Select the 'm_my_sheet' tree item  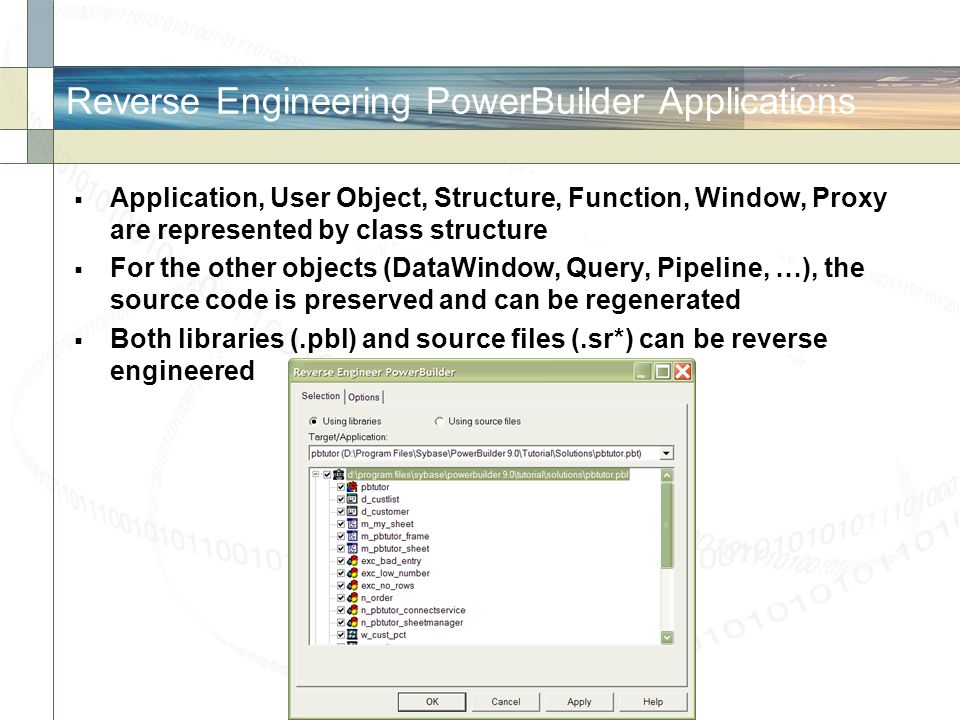pyautogui.click(x=387, y=524)
